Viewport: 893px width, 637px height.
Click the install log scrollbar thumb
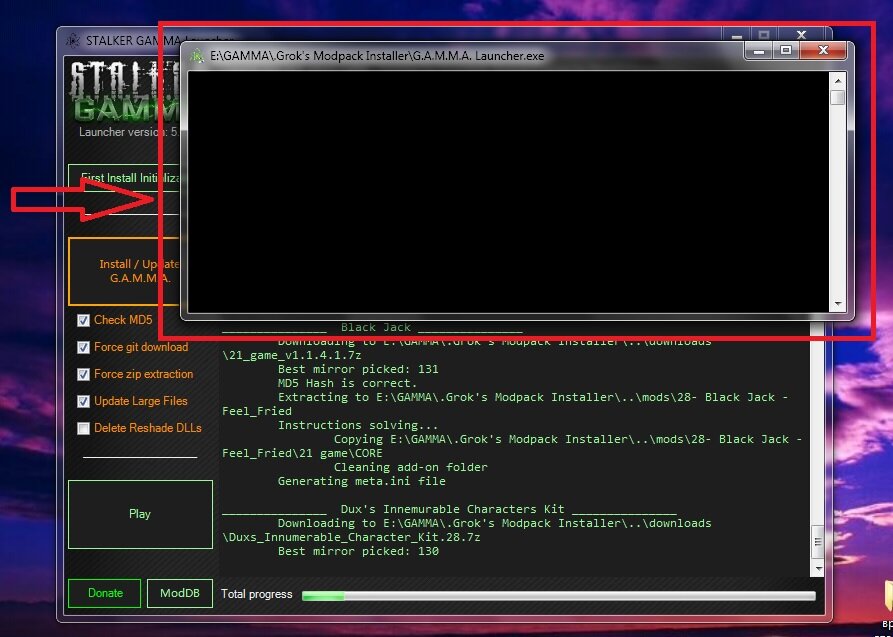tap(818, 544)
